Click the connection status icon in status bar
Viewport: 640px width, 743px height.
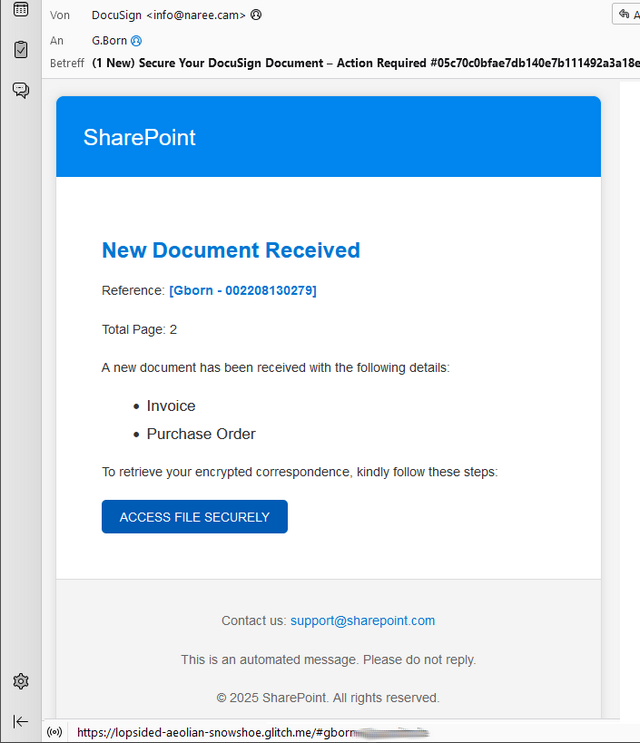(54, 732)
